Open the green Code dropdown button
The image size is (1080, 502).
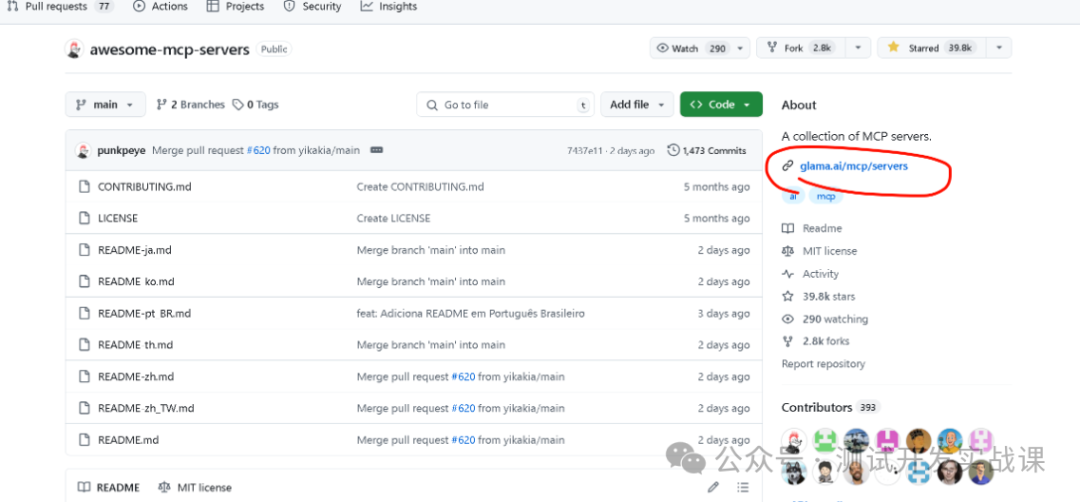tap(721, 105)
